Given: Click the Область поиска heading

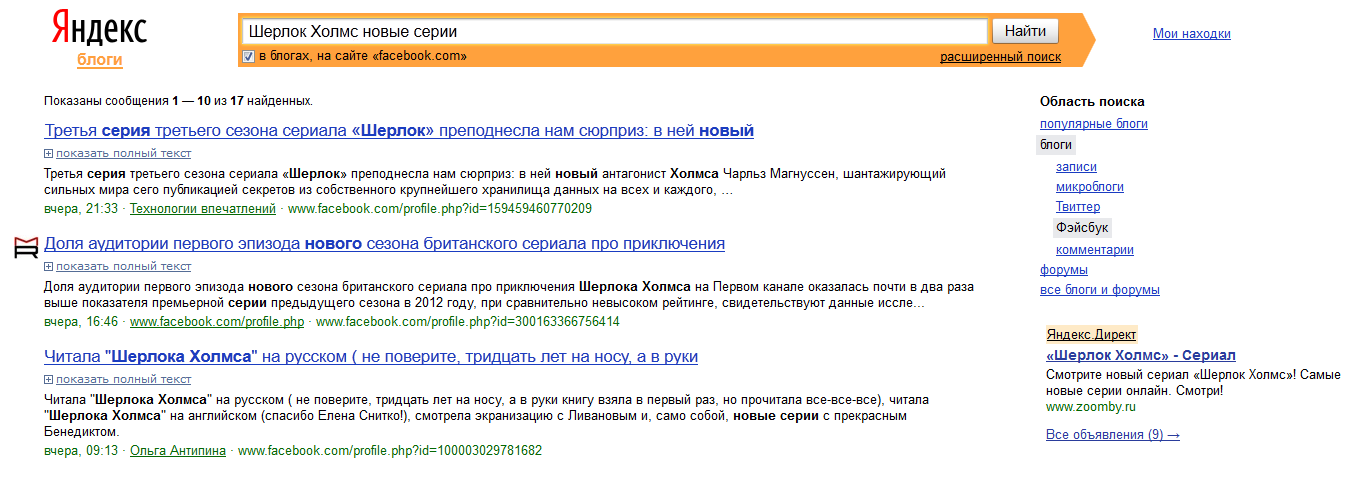Looking at the screenshot, I should pos(1092,102).
